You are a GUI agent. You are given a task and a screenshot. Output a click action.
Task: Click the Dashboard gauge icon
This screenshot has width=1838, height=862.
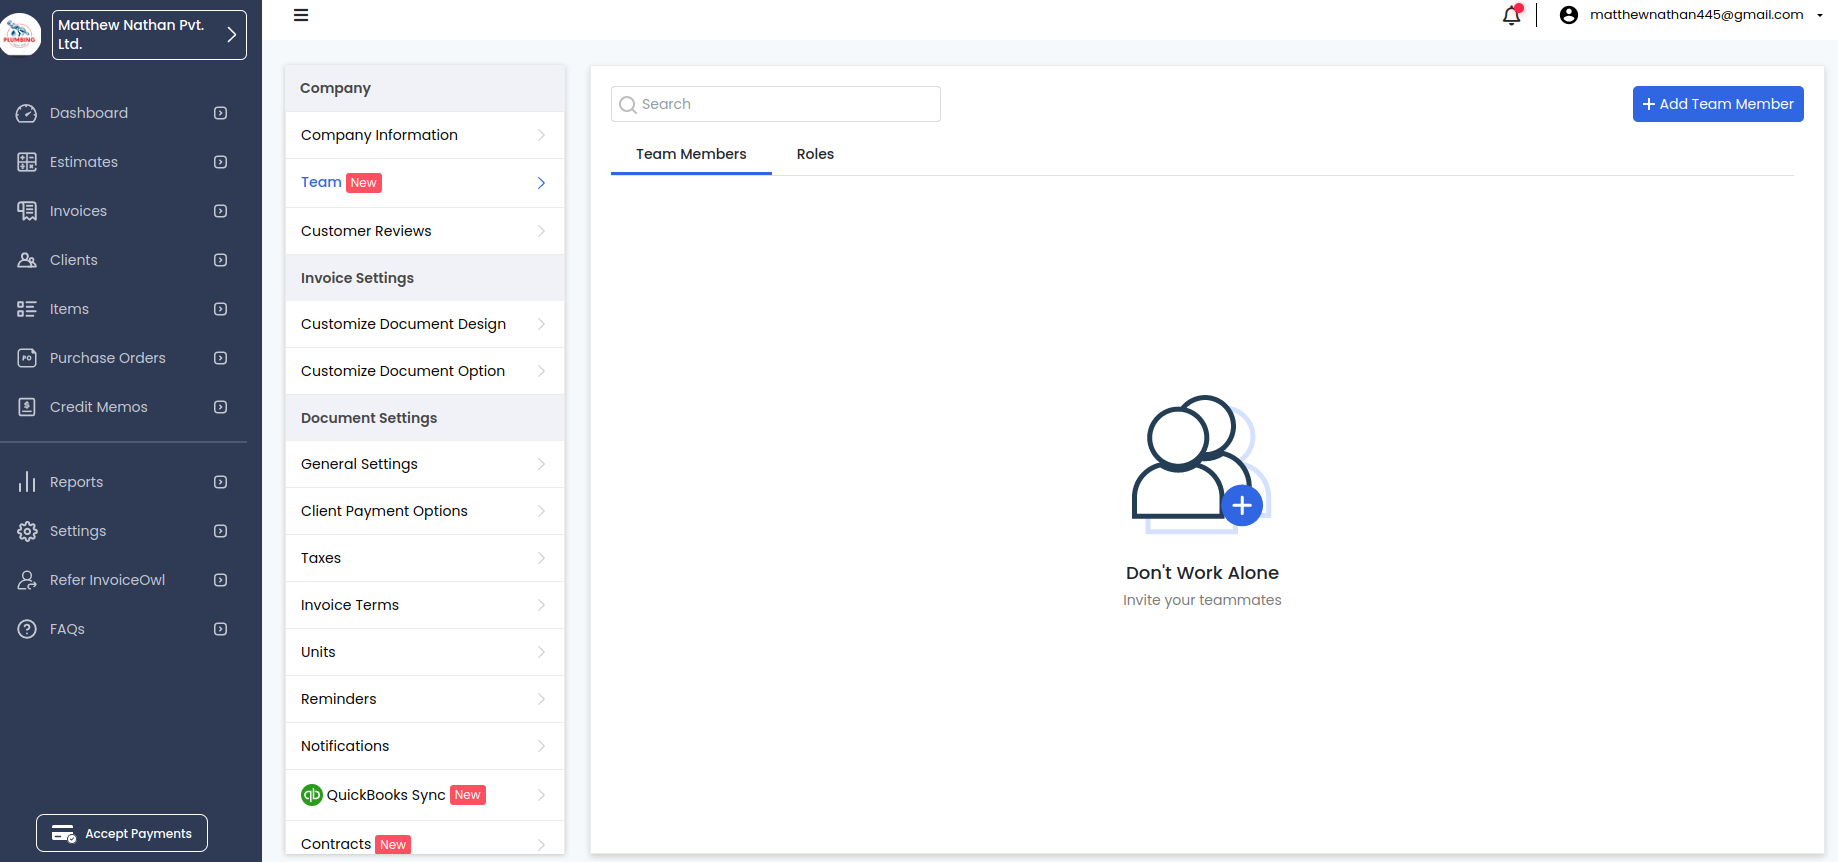coord(27,114)
